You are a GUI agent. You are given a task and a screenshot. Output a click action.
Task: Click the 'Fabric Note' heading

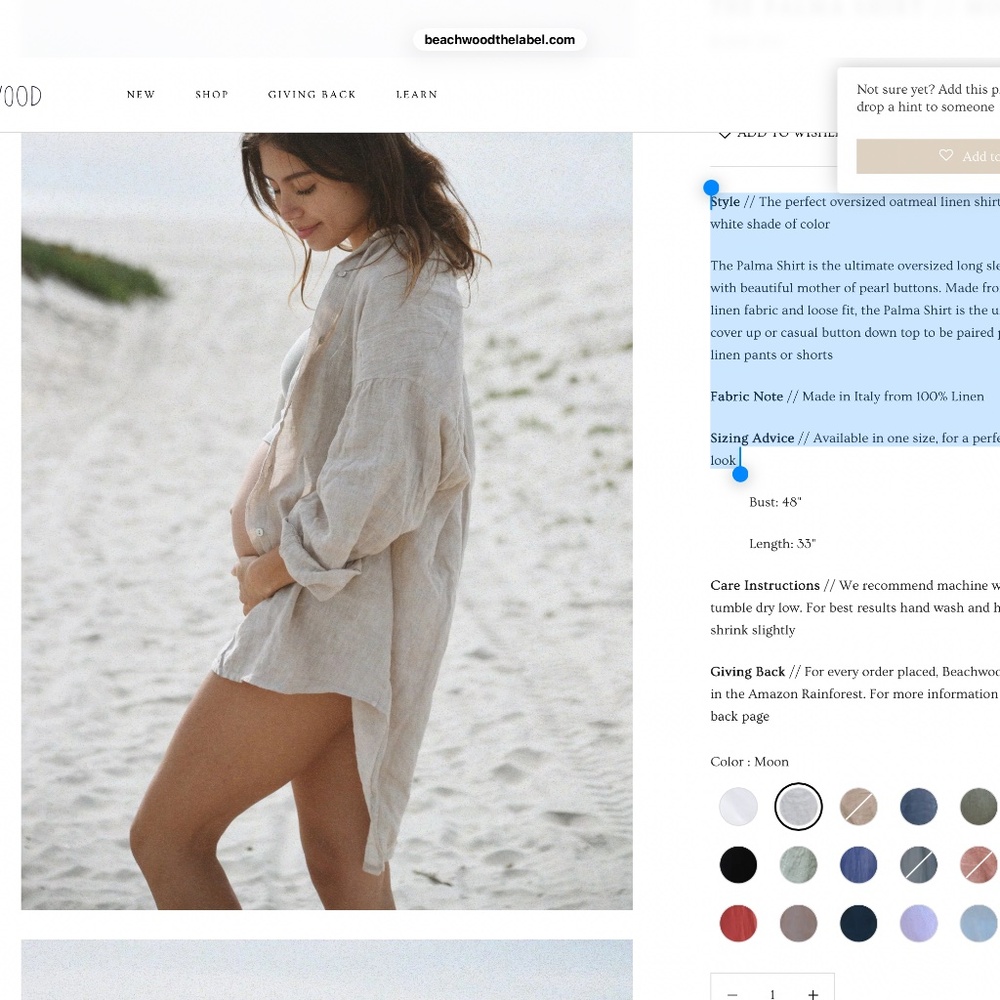pos(746,396)
